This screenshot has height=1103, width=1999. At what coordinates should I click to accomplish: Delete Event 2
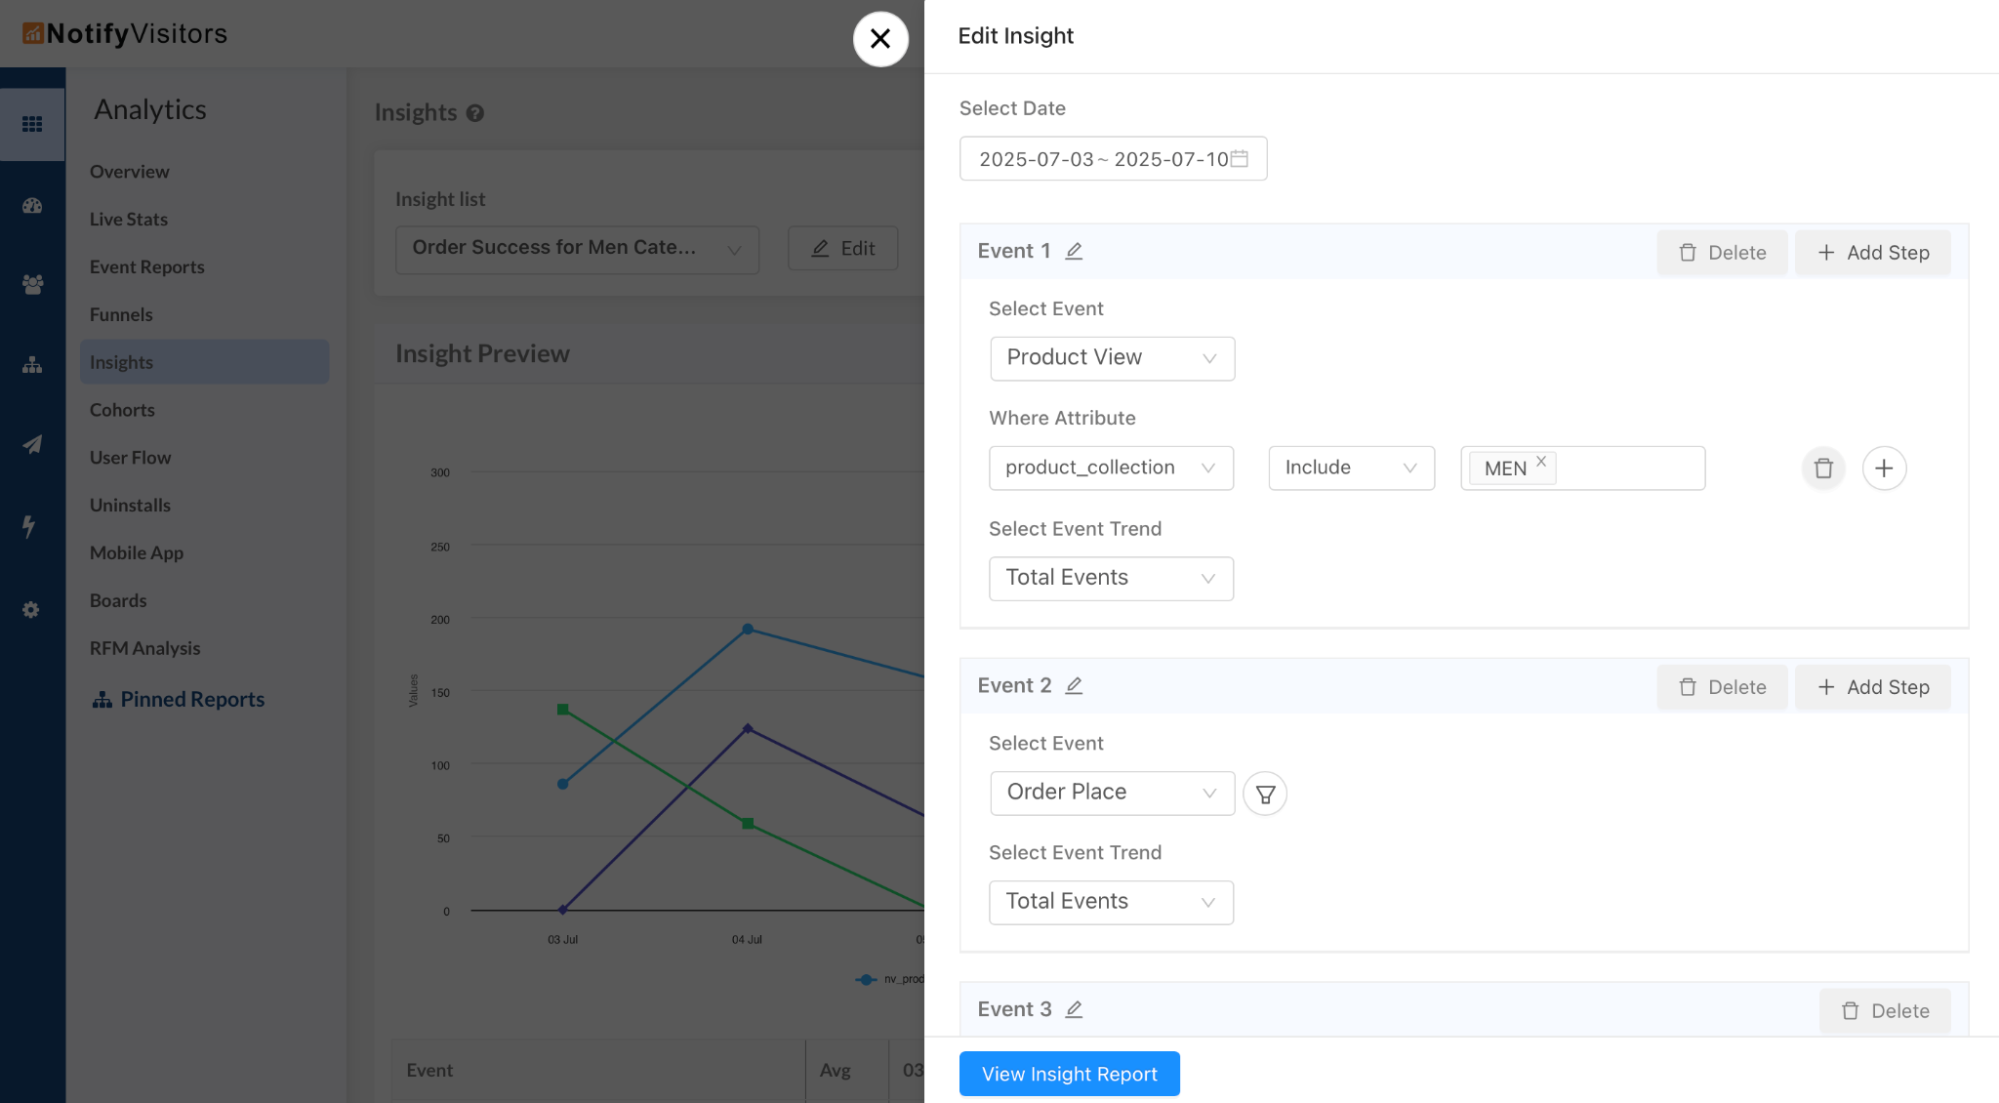[x=1722, y=687]
